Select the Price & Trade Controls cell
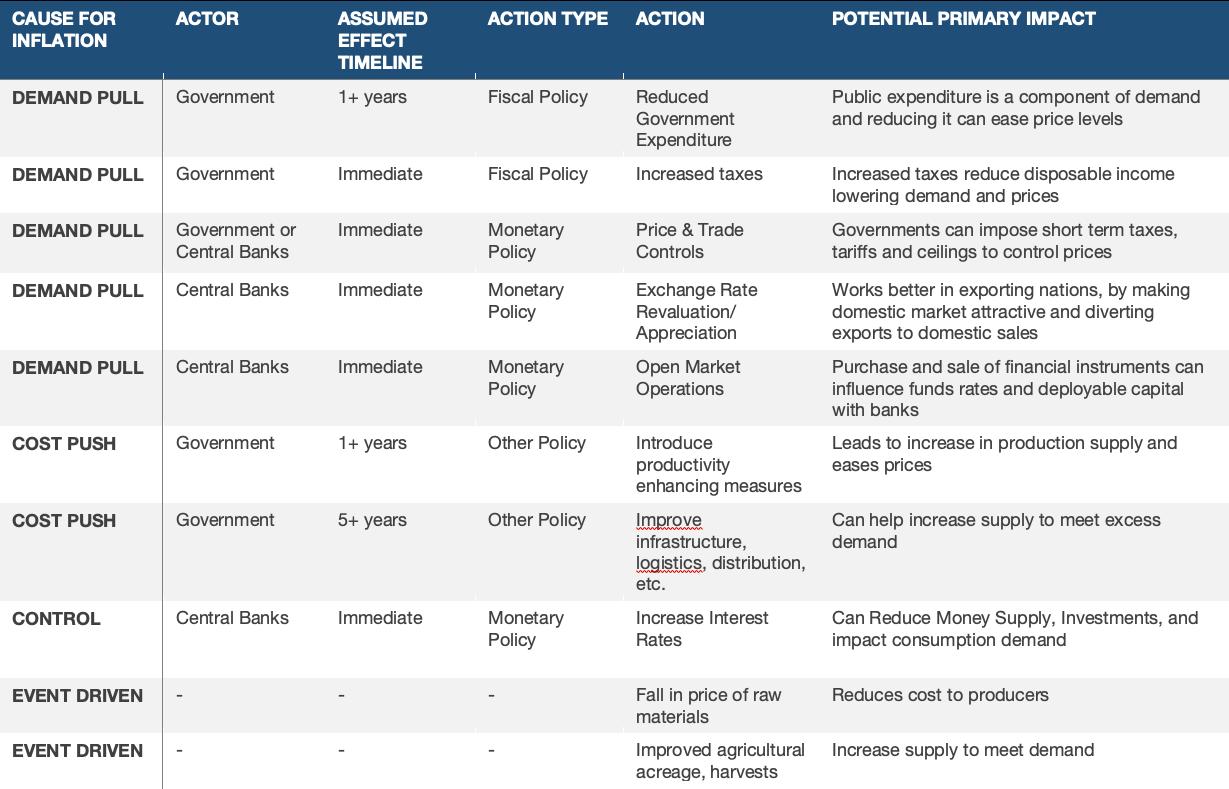1229x789 pixels. (x=690, y=241)
